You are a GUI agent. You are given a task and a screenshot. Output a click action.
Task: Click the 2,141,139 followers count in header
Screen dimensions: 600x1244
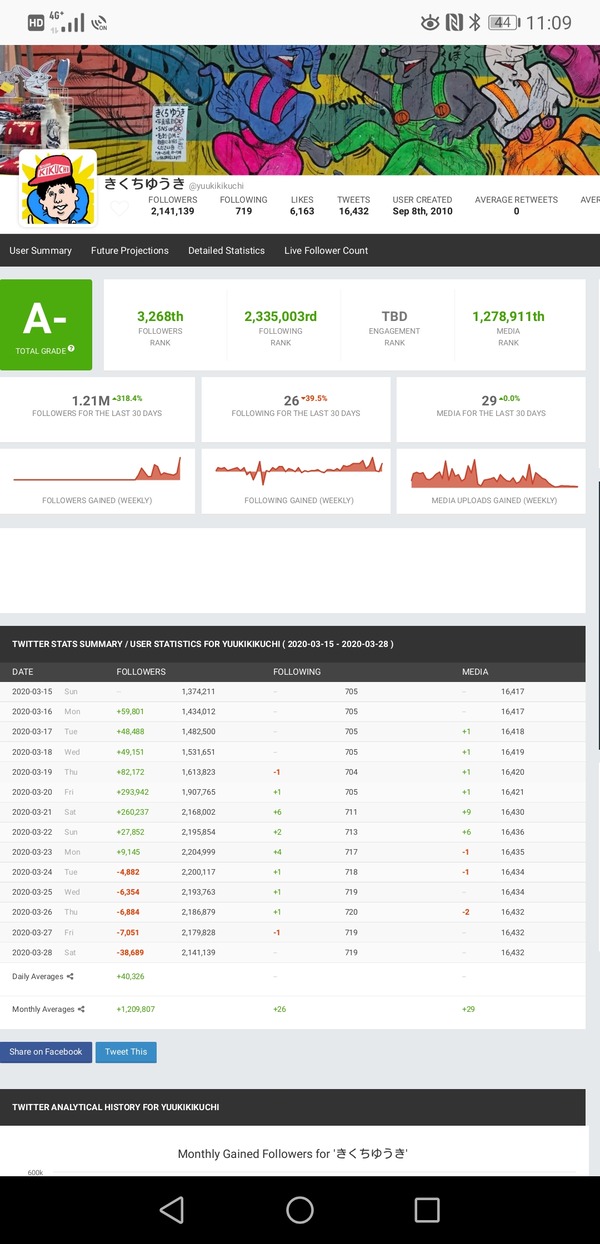(x=172, y=211)
